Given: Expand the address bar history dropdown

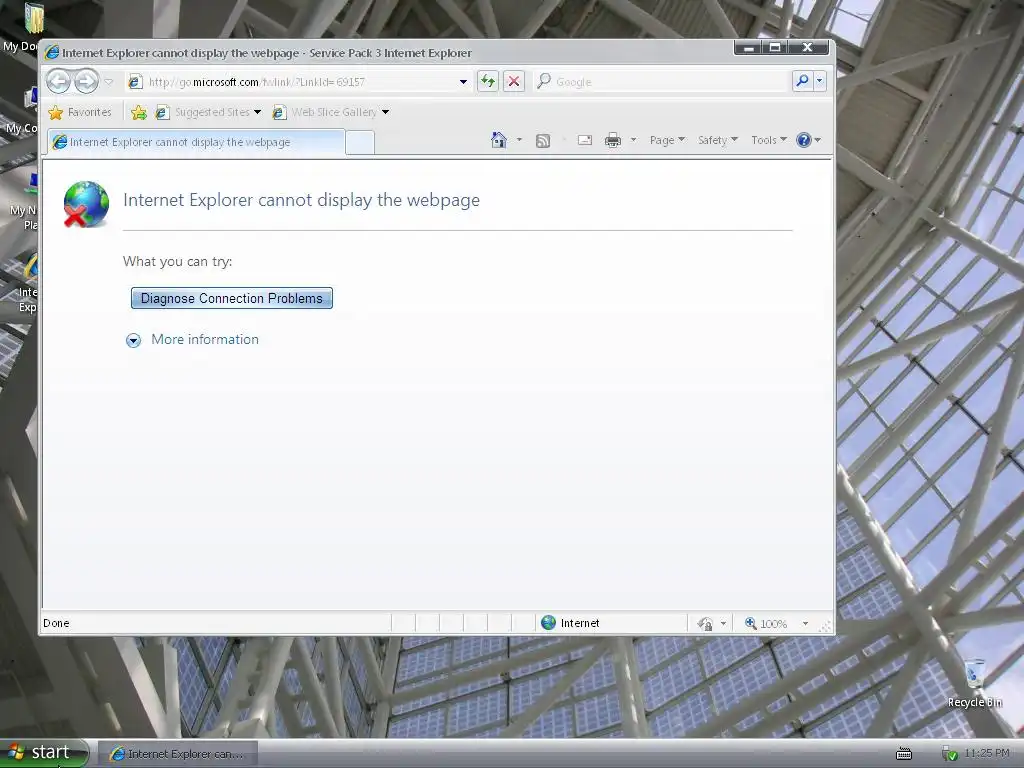Looking at the screenshot, I should tap(463, 82).
